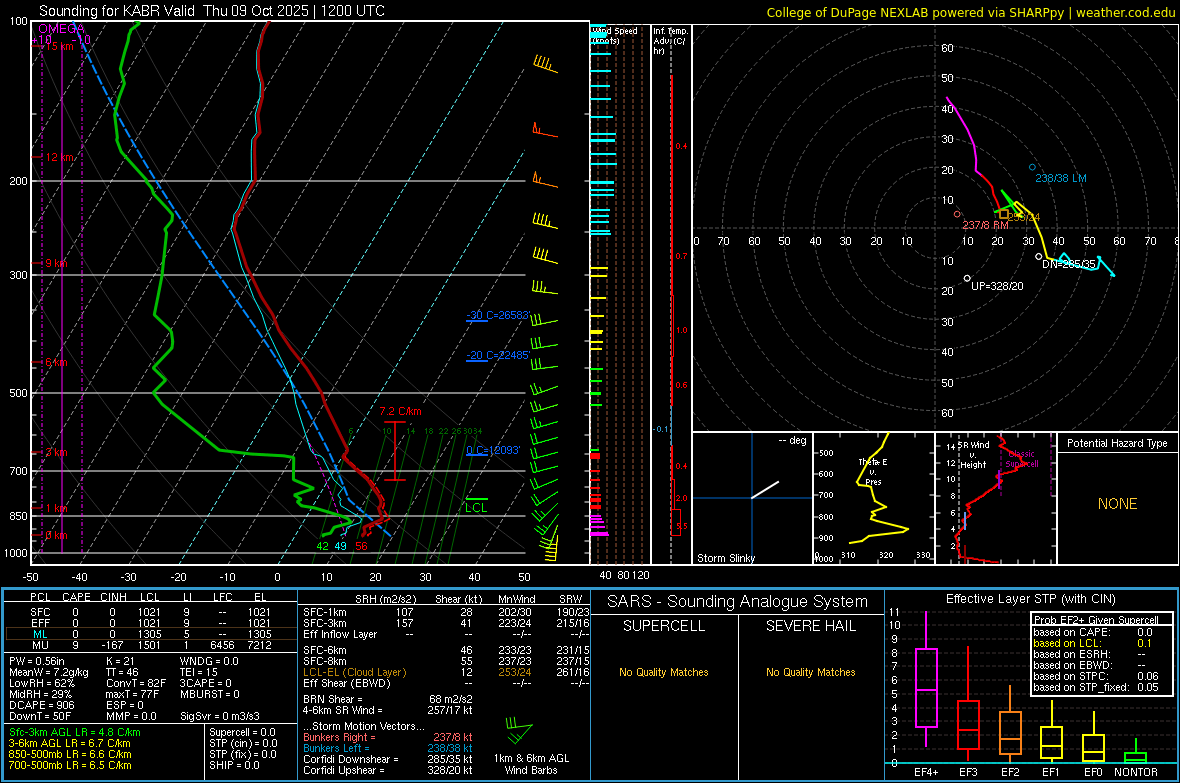Click the ConvT = 82F value

pyautogui.click(x=136, y=683)
